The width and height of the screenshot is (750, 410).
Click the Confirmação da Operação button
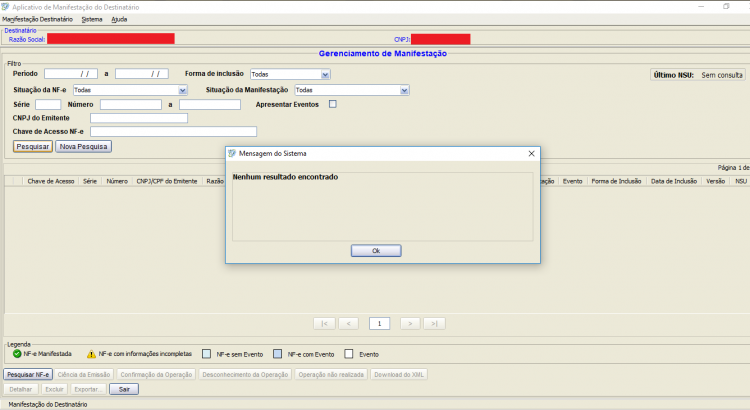[156, 375]
